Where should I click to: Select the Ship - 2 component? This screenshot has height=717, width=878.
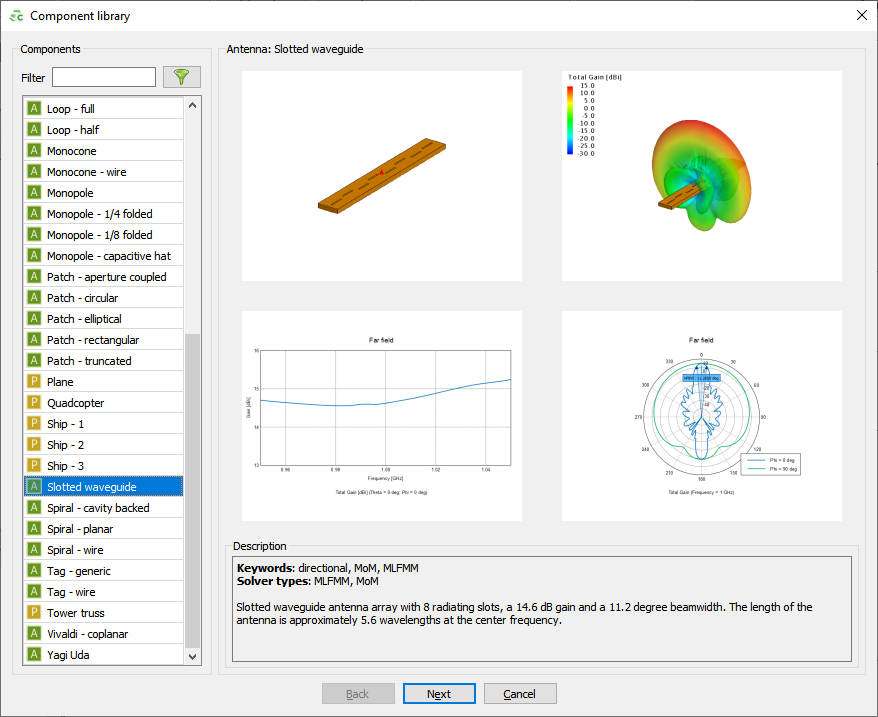[x=65, y=445]
